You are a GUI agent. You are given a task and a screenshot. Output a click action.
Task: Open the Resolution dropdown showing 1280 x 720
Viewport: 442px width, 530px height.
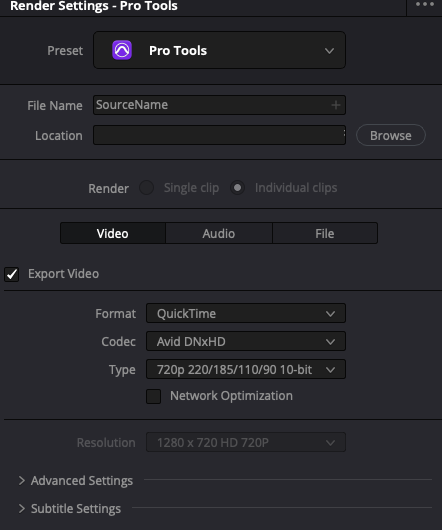pos(246,442)
